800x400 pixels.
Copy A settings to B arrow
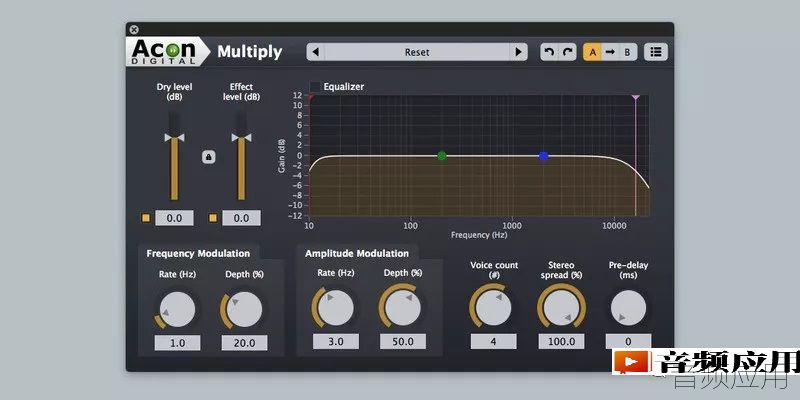point(610,52)
